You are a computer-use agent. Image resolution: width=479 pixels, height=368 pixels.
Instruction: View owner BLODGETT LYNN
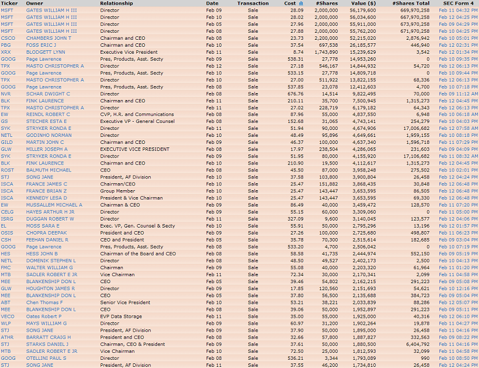[x=45, y=52]
